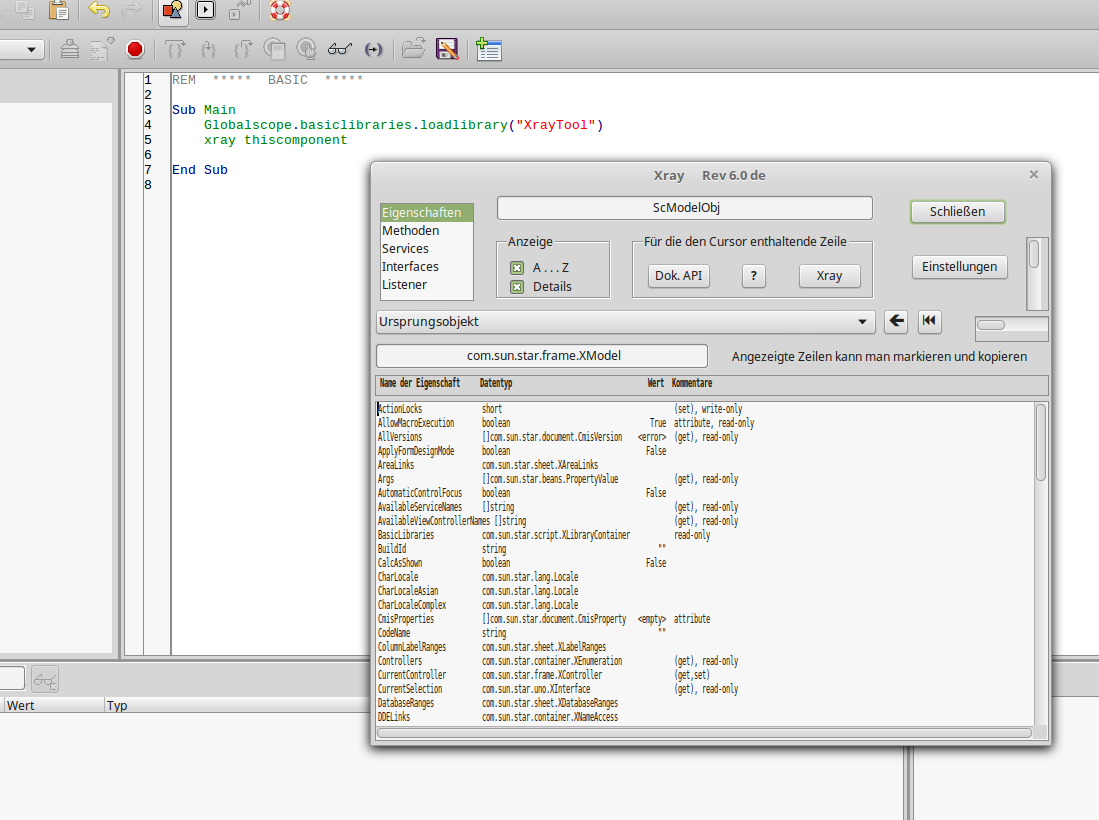Click the Wert column header
The image size is (1099, 820).
(53, 706)
